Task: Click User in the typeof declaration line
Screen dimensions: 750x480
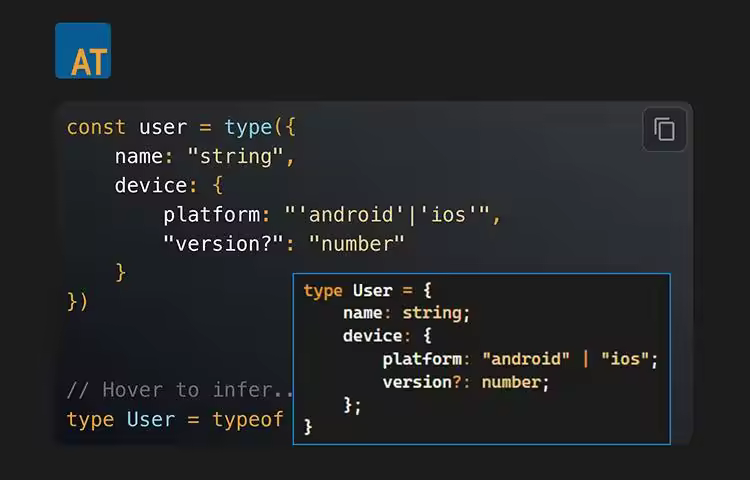Action: [x=150, y=419]
